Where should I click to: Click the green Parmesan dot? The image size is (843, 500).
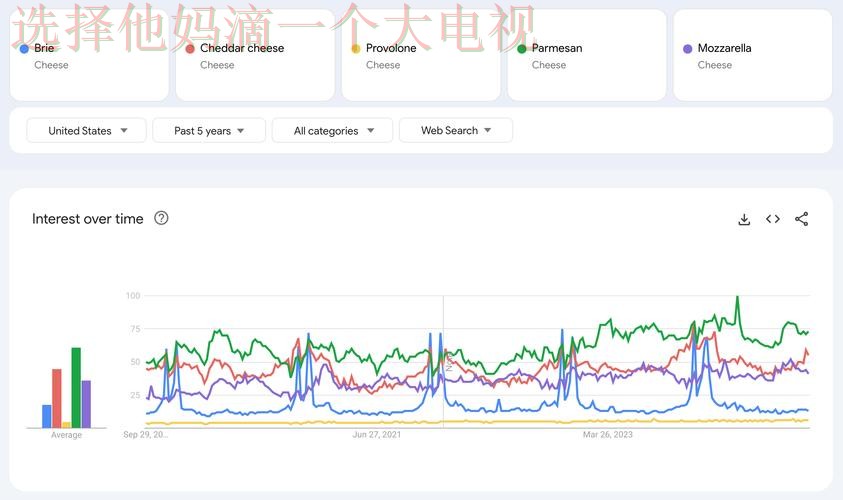522,48
